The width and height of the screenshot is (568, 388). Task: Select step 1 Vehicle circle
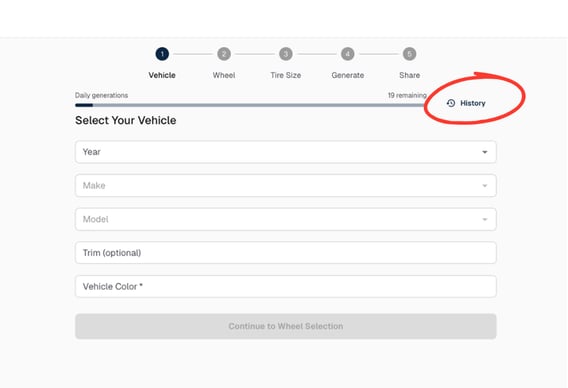162,54
